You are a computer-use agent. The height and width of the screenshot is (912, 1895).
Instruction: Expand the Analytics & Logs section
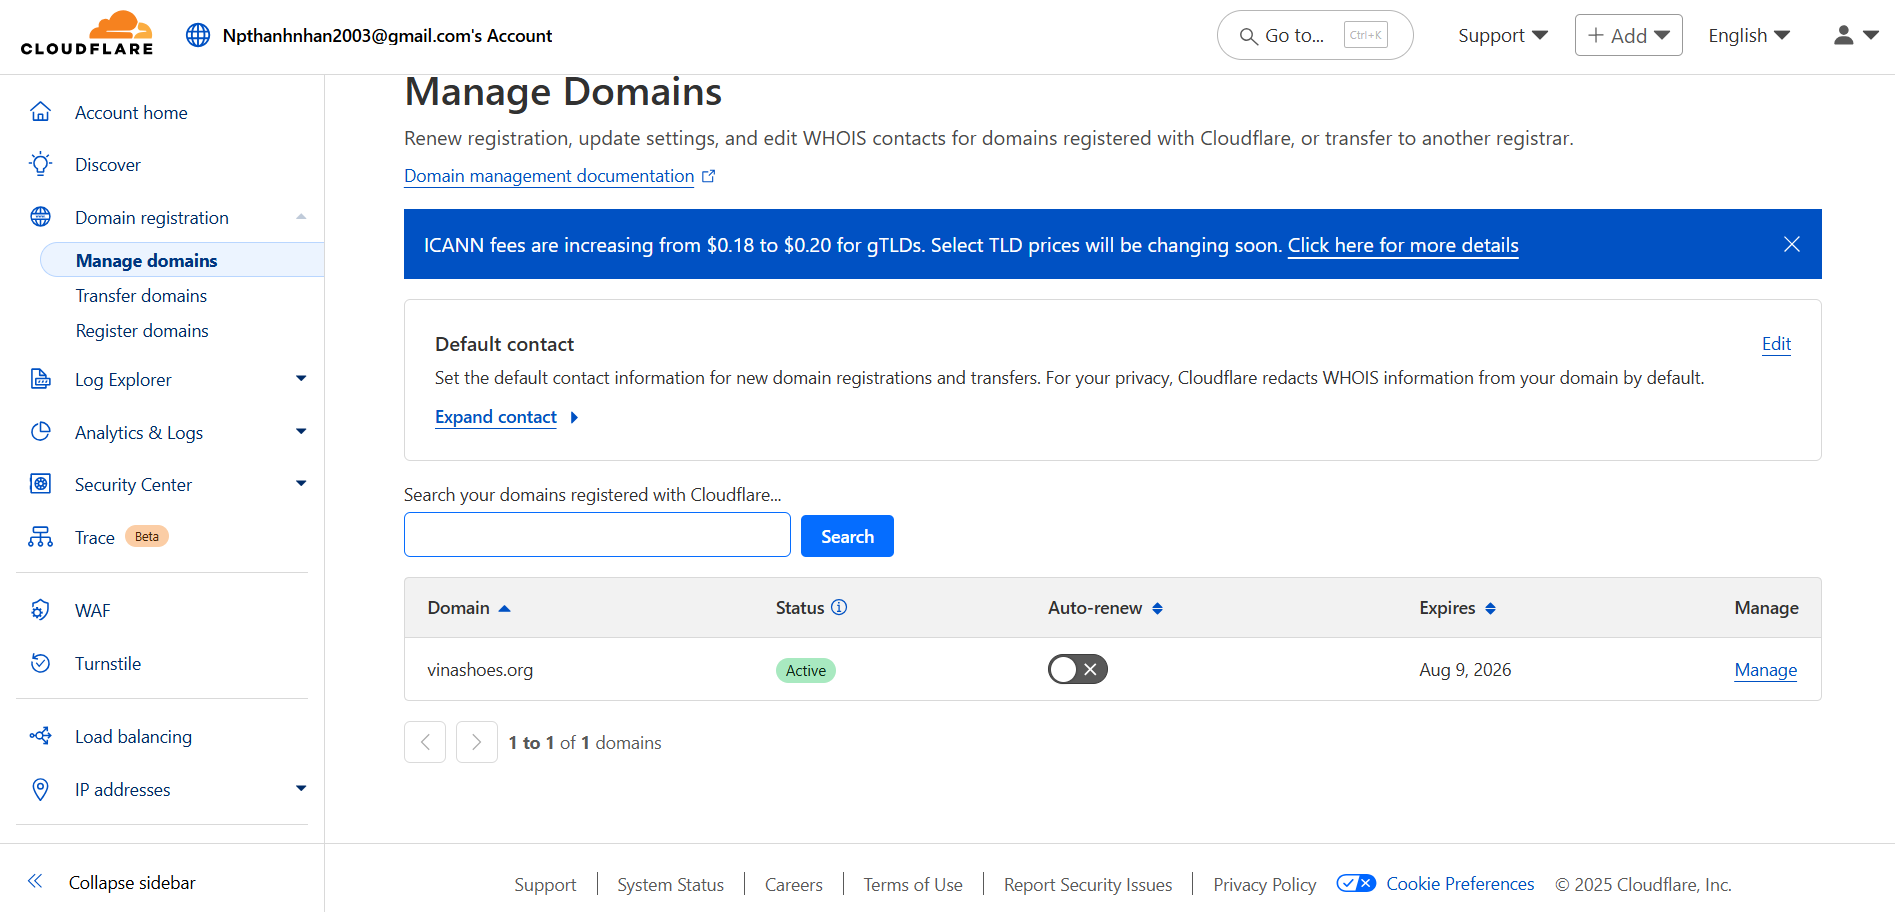coord(300,431)
